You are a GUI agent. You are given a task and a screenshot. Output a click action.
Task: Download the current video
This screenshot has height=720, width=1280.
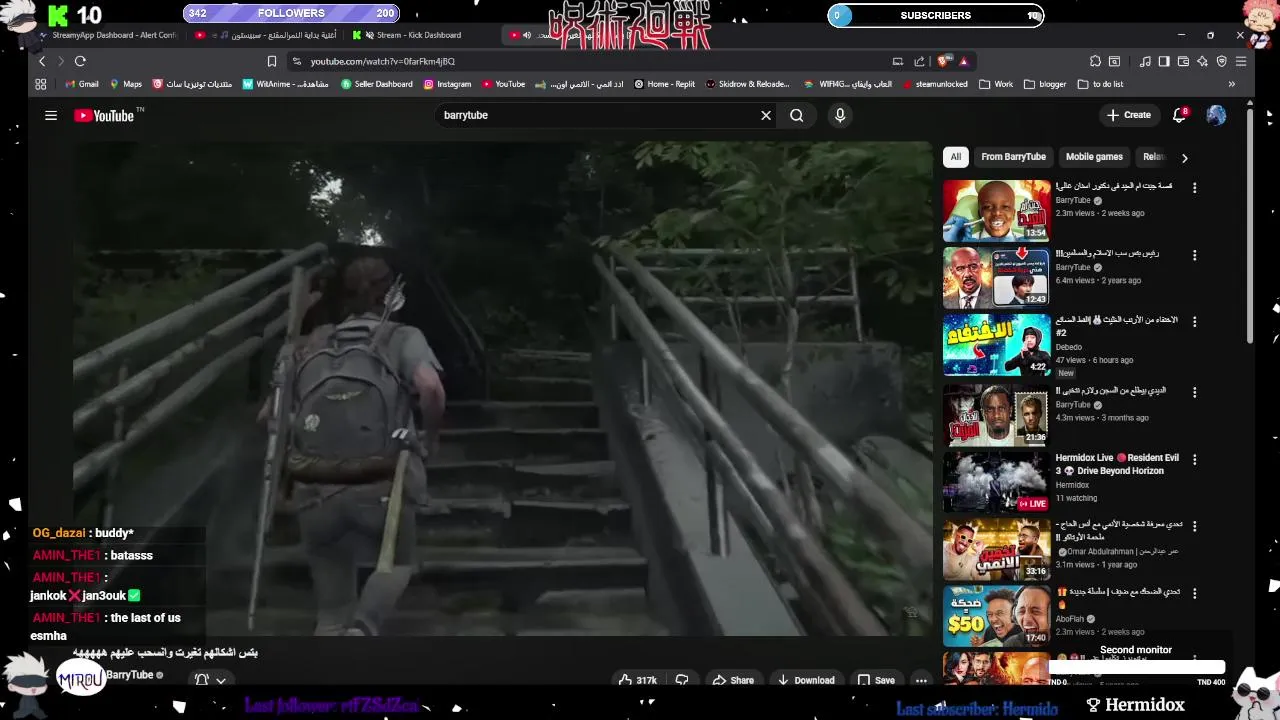pyautogui.click(x=806, y=680)
